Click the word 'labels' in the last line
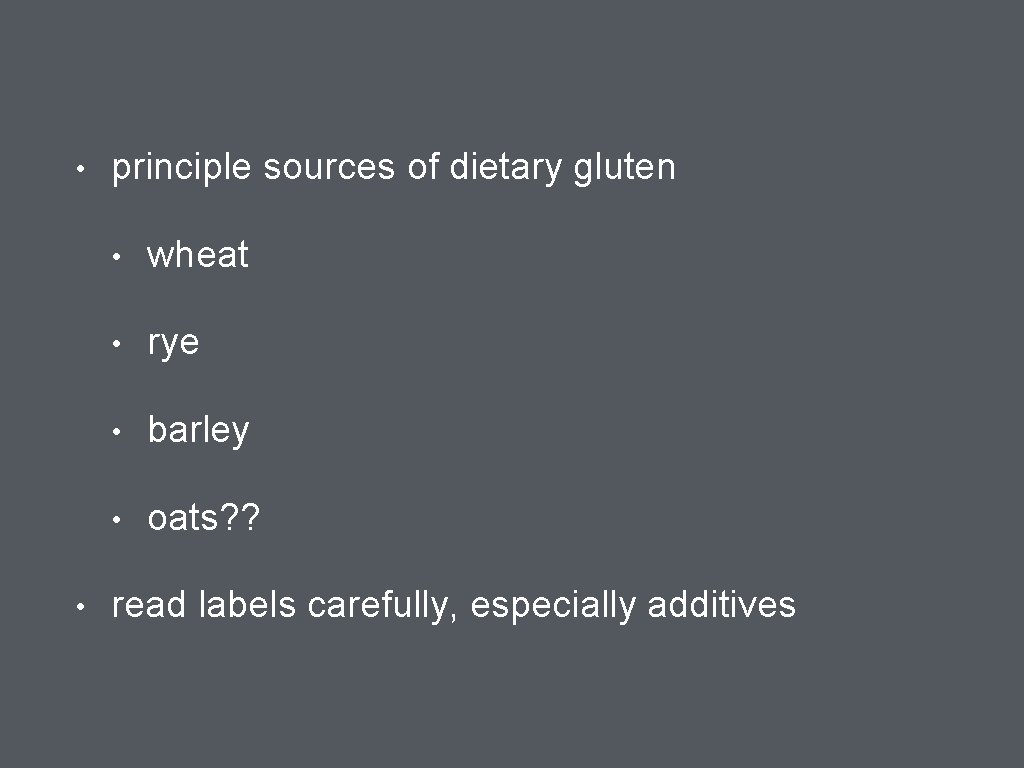This screenshot has width=1024, height=768. click(x=247, y=605)
